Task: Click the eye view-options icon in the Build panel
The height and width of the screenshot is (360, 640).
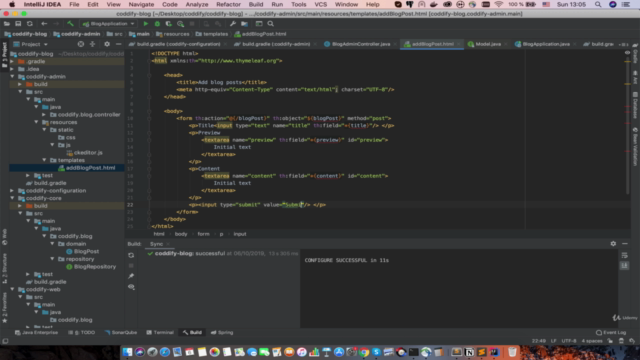Action: 131,287
